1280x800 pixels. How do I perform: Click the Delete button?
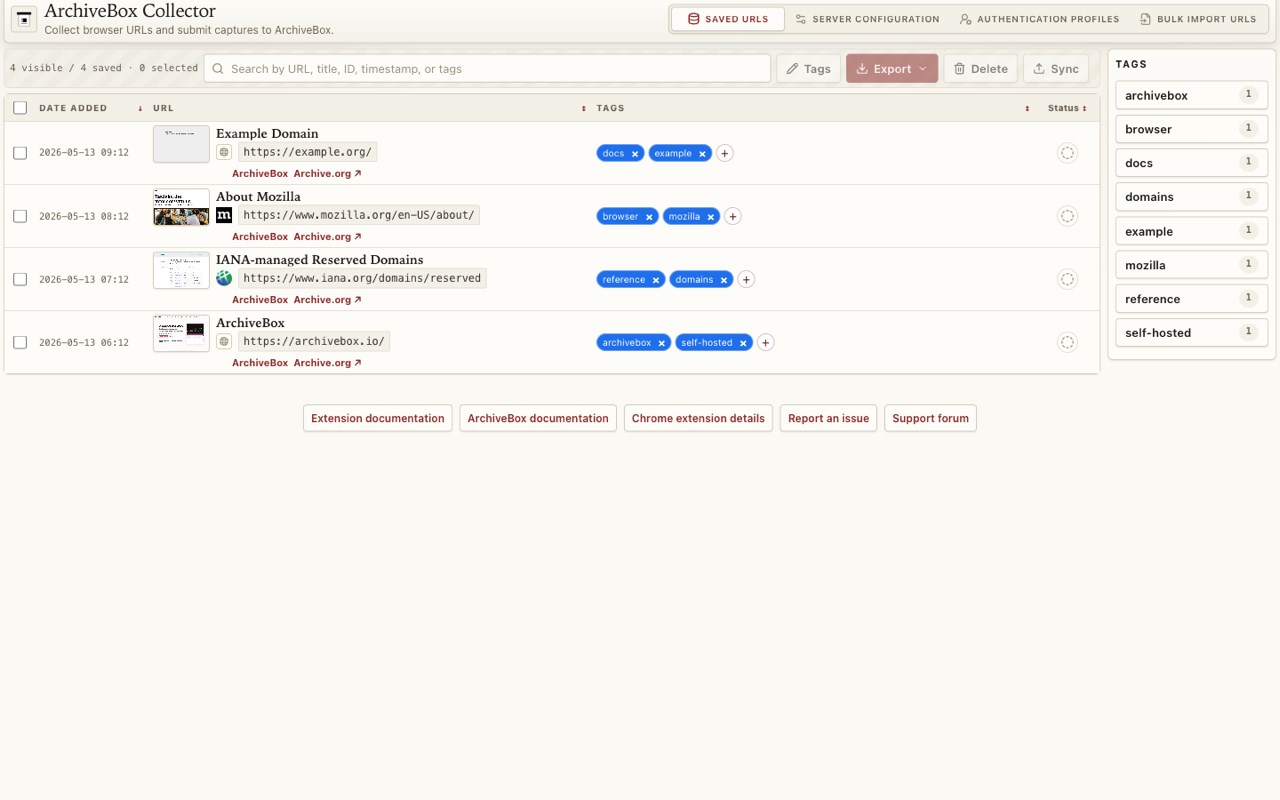coord(980,69)
